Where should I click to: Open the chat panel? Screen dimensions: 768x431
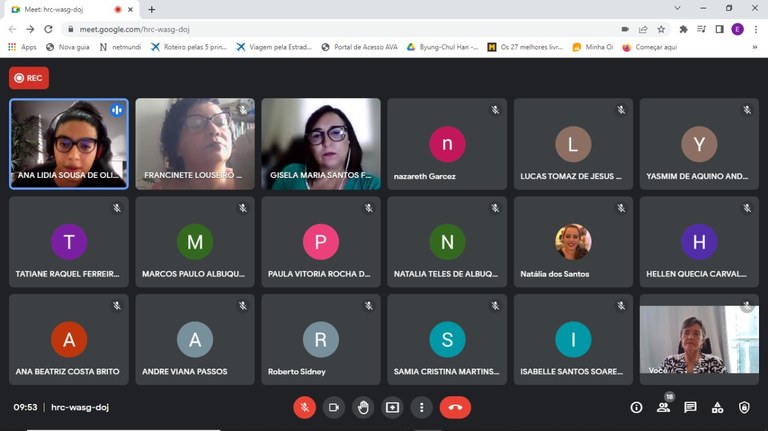point(690,407)
